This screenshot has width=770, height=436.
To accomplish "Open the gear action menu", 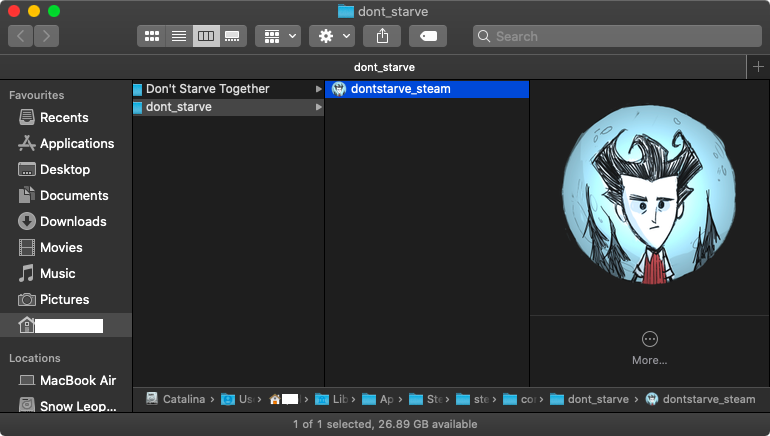I will click(x=332, y=36).
